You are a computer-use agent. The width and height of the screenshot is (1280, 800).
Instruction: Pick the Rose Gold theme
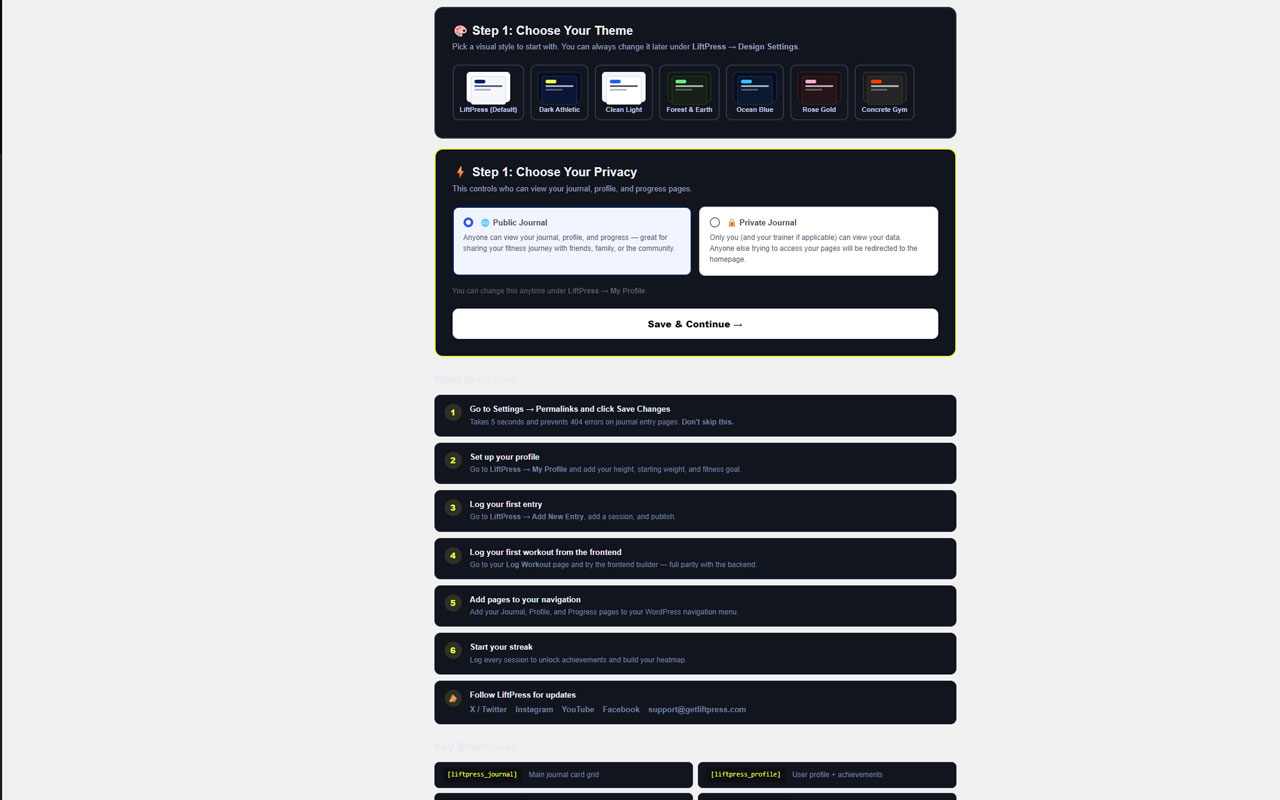click(x=819, y=92)
